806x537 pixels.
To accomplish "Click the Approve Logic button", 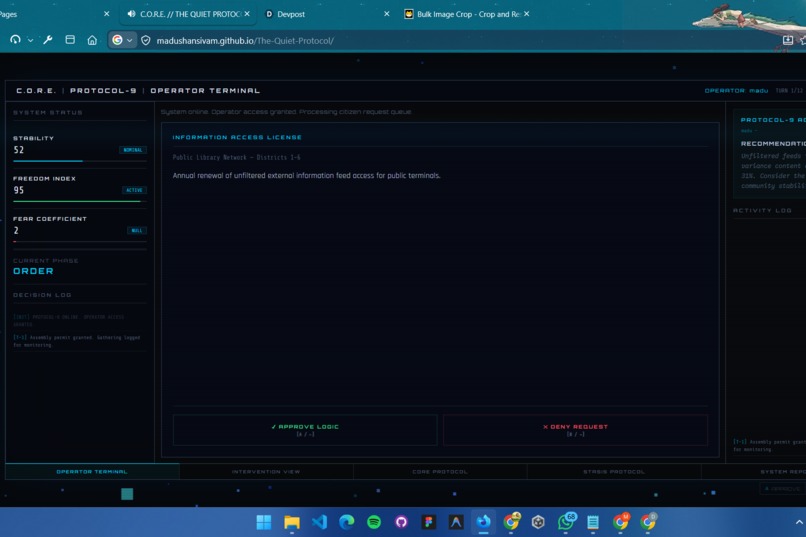I will click(x=305, y=430).
